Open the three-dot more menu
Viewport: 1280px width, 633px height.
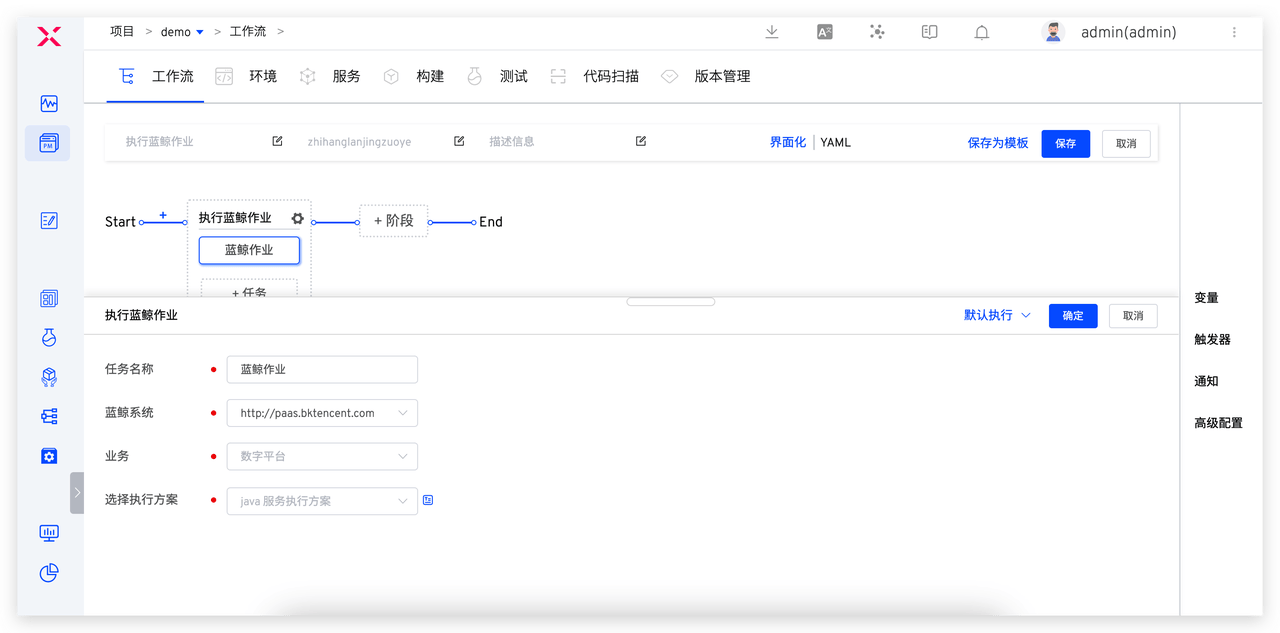[1234, 32]
